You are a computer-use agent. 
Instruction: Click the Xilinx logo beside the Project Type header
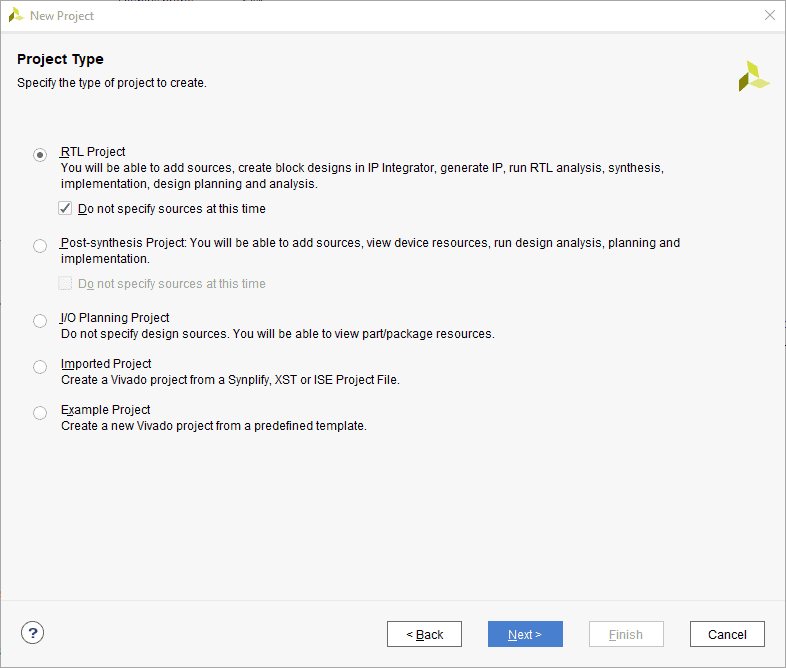click(x=753, y=76)
